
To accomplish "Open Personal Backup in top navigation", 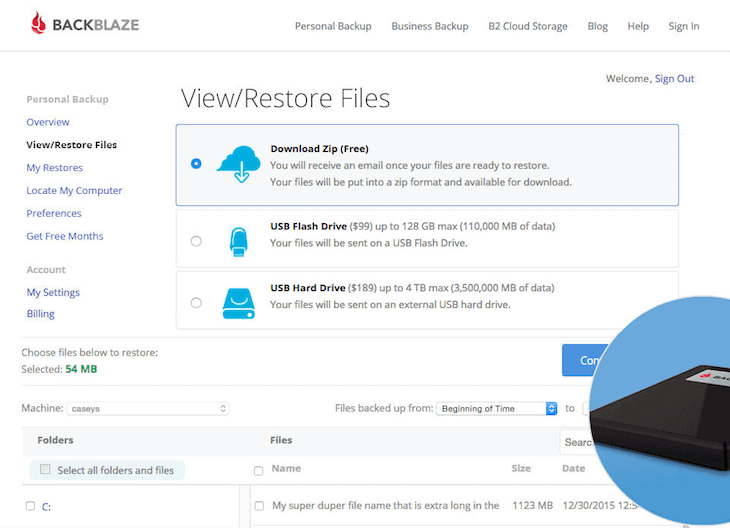I will 333,26.
